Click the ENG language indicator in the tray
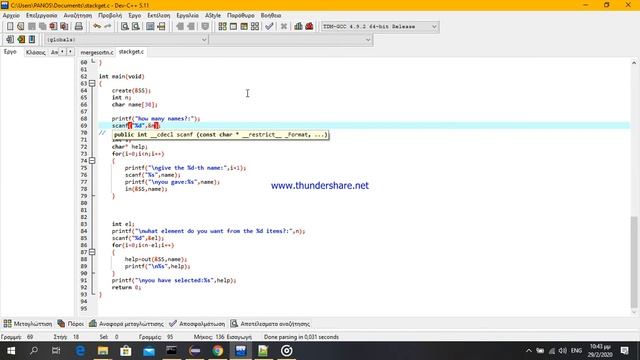Screen dimensions: 640x360 pos(576,351)
